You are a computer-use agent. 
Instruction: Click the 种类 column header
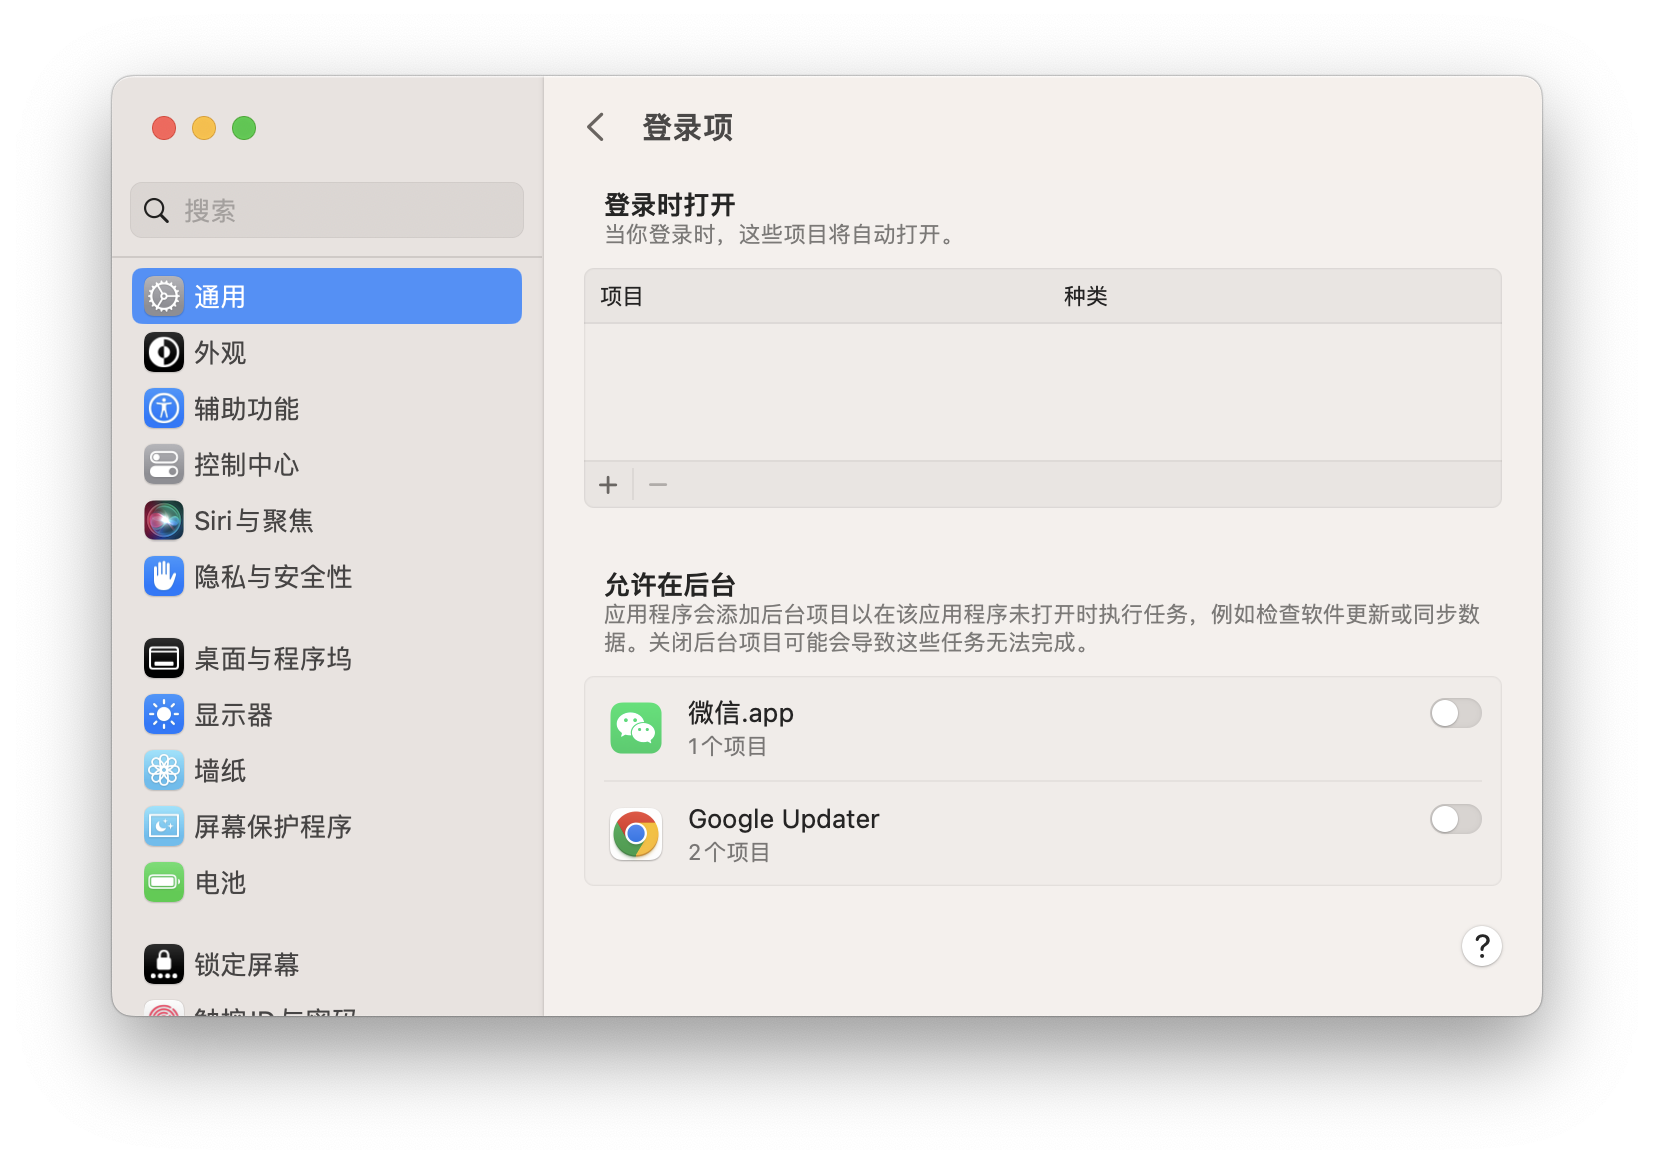click(1085, 296)
